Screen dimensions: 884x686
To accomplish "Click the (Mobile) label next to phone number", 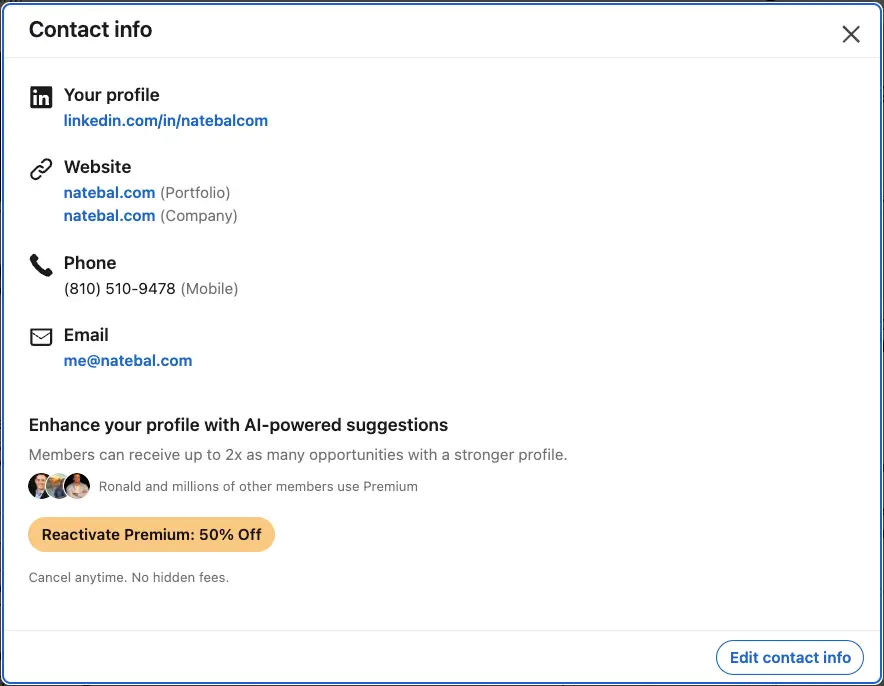I will (x=209, y=289).
